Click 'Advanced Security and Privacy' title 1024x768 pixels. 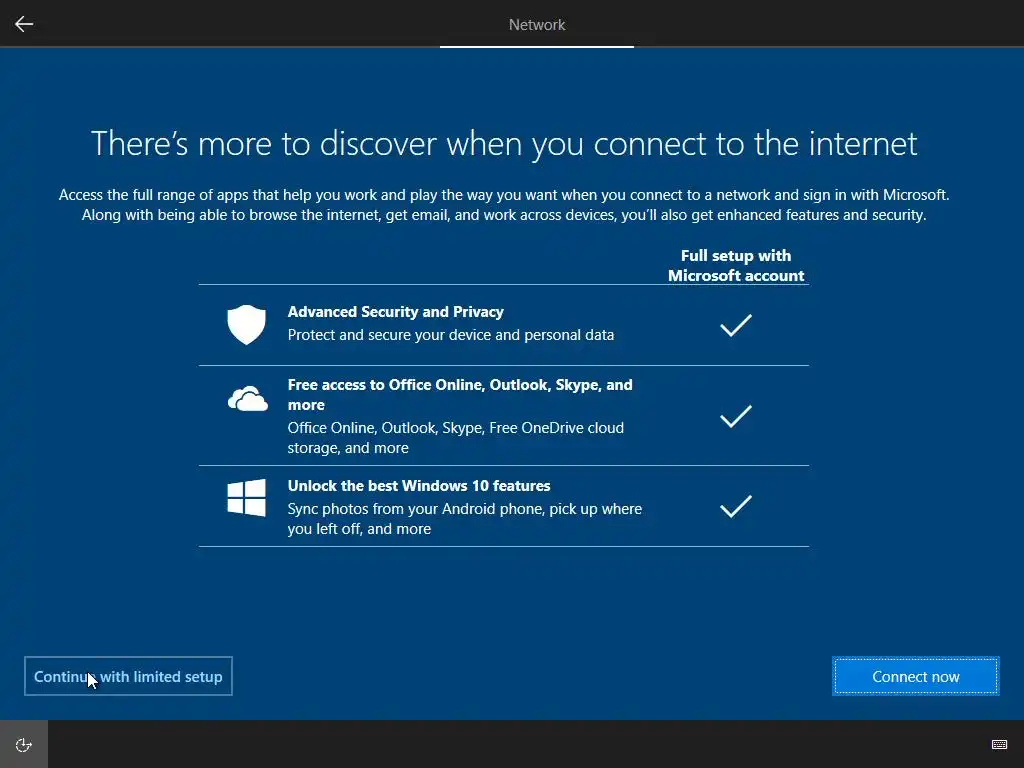point(396,312)
